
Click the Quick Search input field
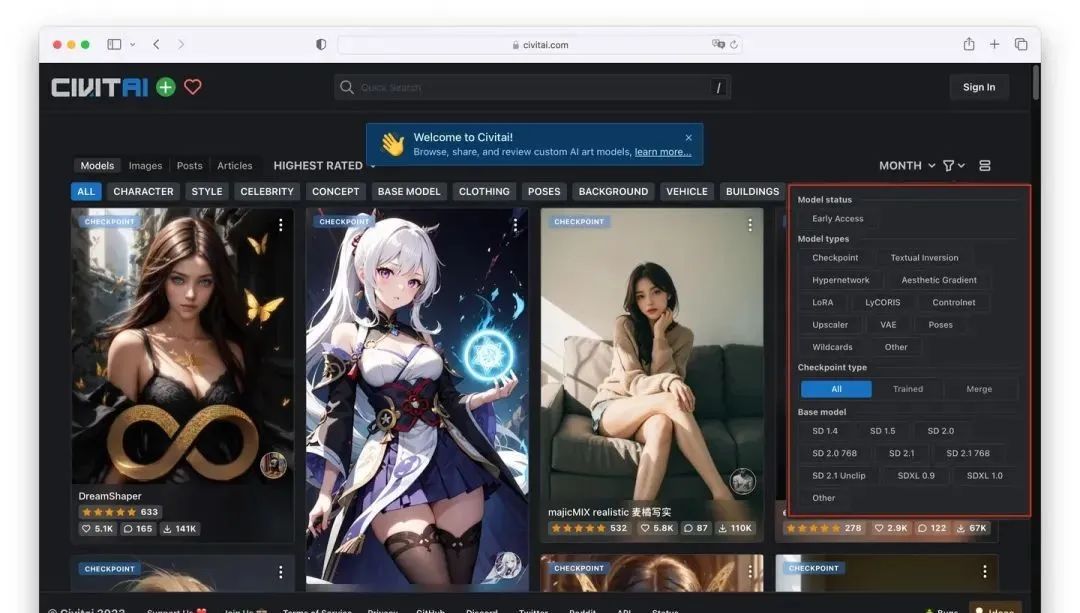pos(532,87)
